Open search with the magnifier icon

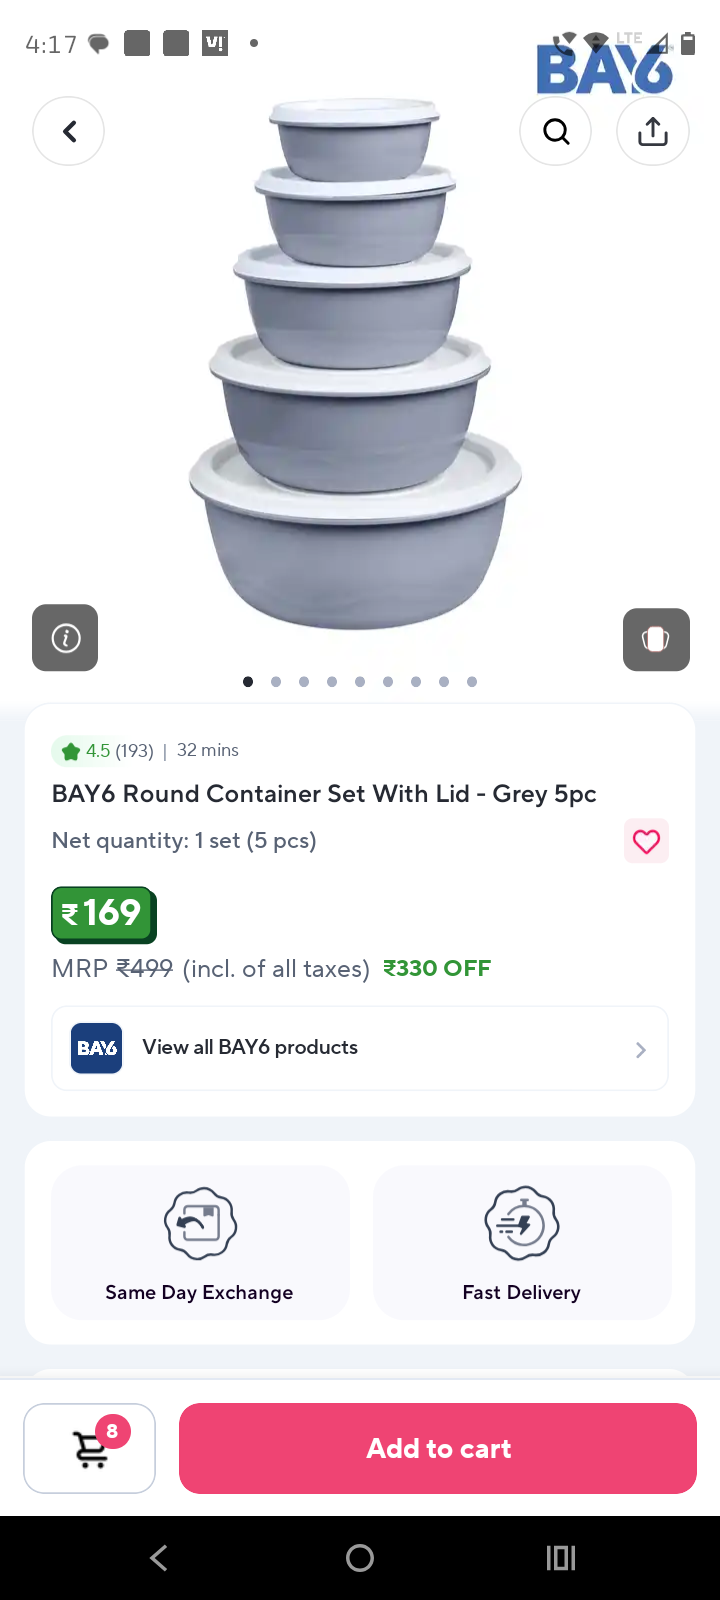pos(556,131)
